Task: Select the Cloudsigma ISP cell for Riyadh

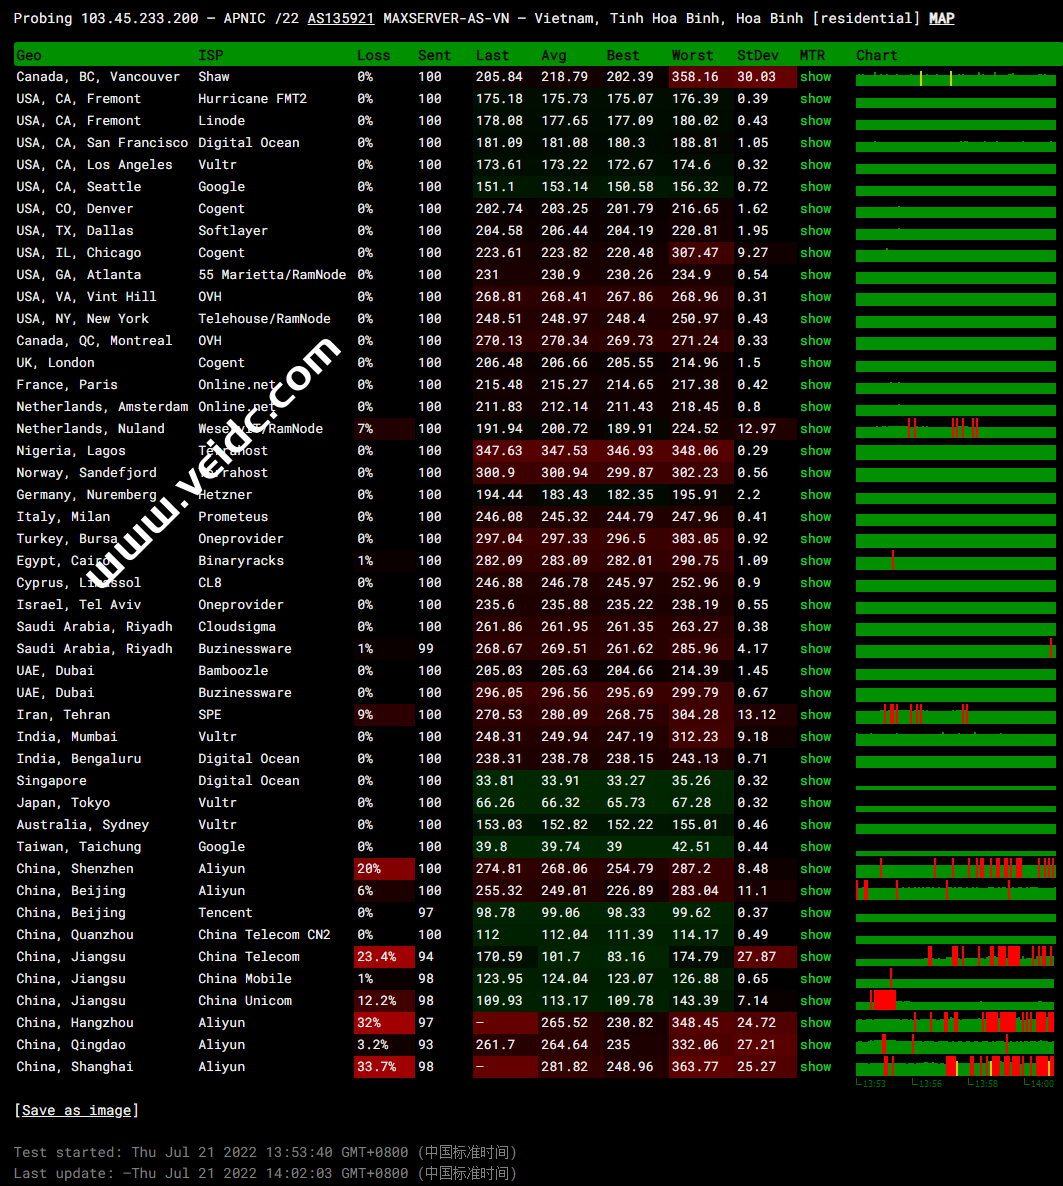Action: tap(237, 627)
